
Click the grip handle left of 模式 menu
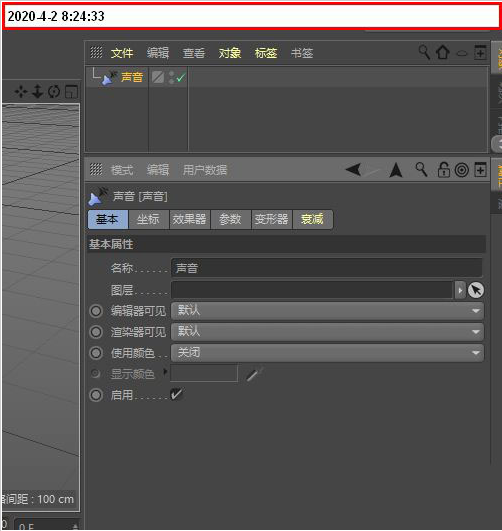coord(96,169)
